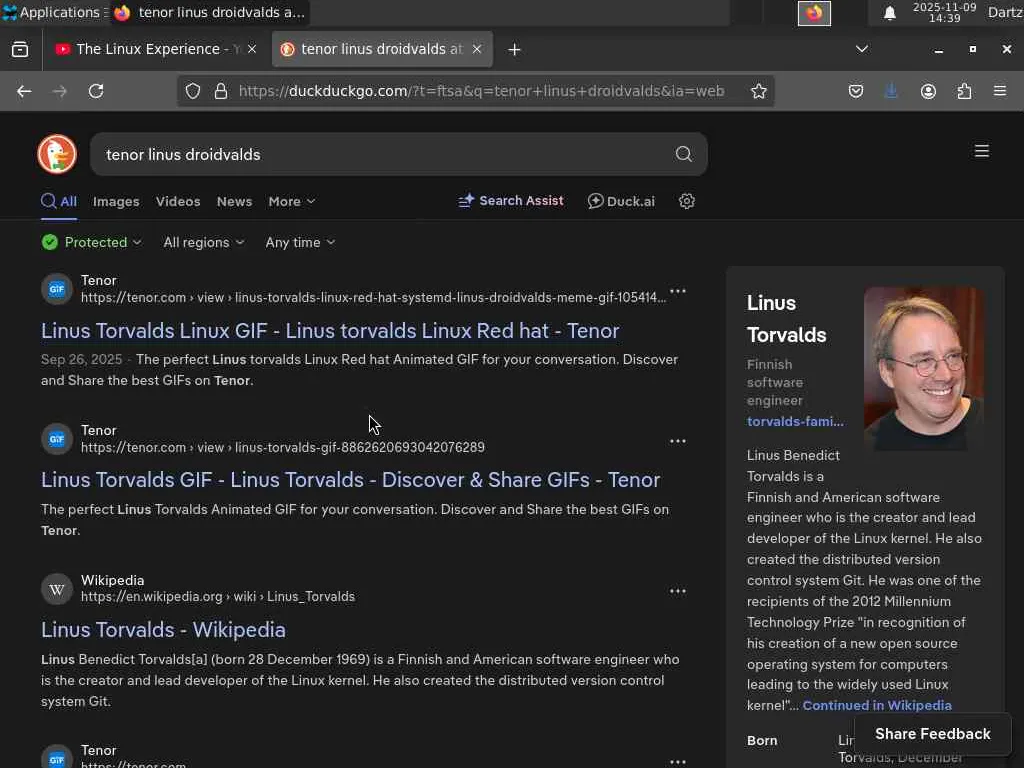Expand the All regions dropdown
1024x768 pixels.
point(204,242)
